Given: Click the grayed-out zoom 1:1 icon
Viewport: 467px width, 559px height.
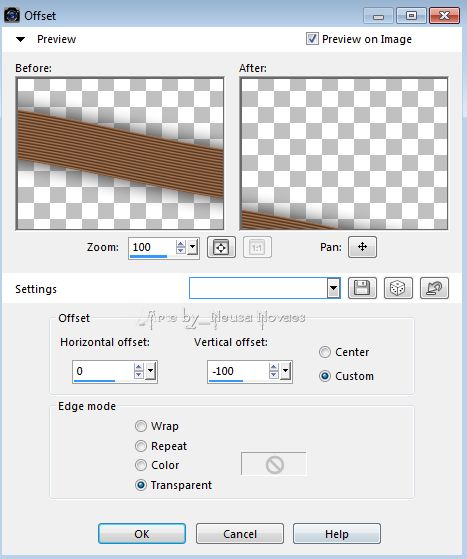Looking at the screenshot, I should click(257, 247).
